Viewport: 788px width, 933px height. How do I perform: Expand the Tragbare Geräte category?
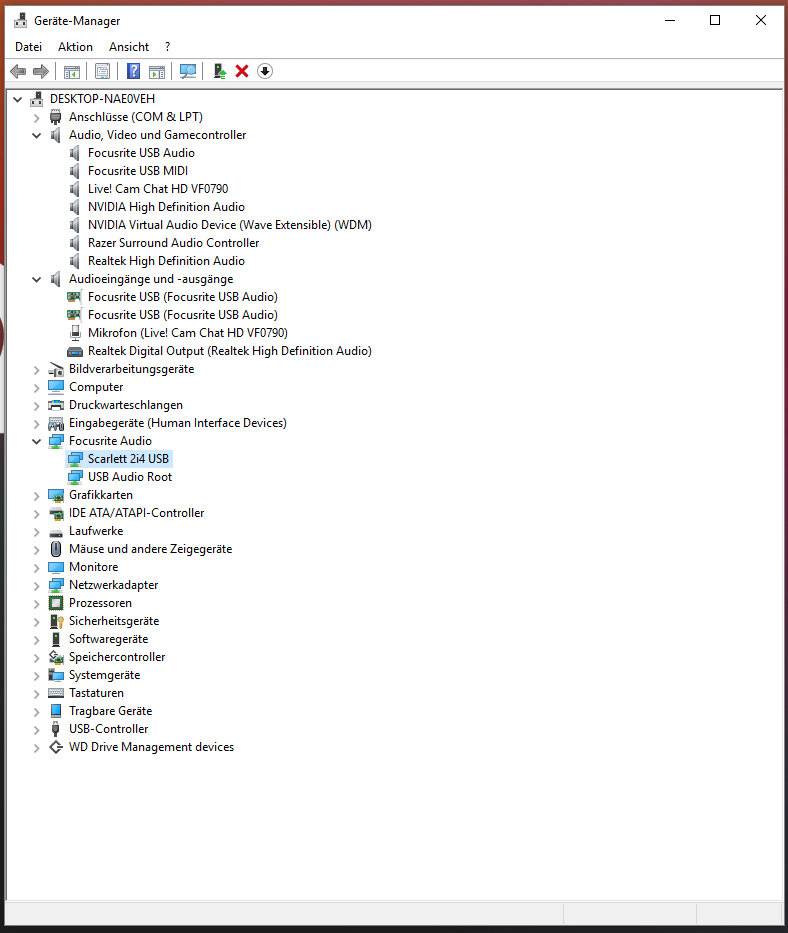(x=36, y=712)
